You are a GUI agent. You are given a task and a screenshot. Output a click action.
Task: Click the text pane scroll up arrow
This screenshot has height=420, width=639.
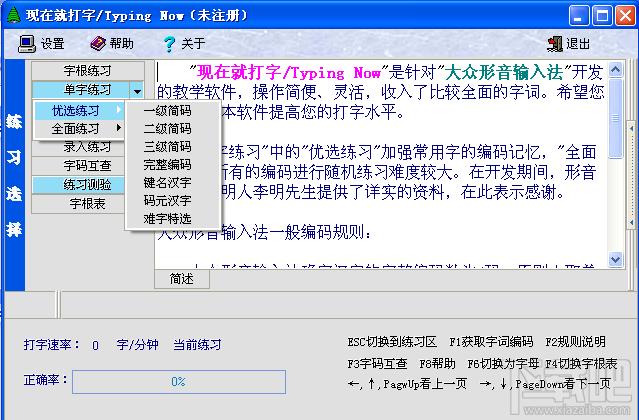point(615,70)
